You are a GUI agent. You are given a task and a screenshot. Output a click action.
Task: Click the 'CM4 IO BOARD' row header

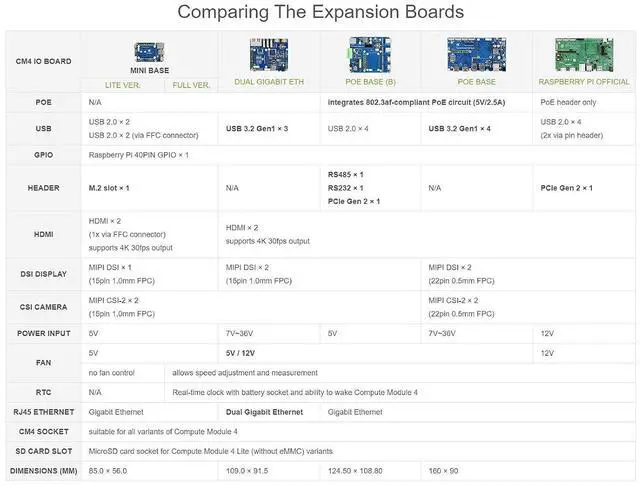pyautogui.click(x=43, y=61)
